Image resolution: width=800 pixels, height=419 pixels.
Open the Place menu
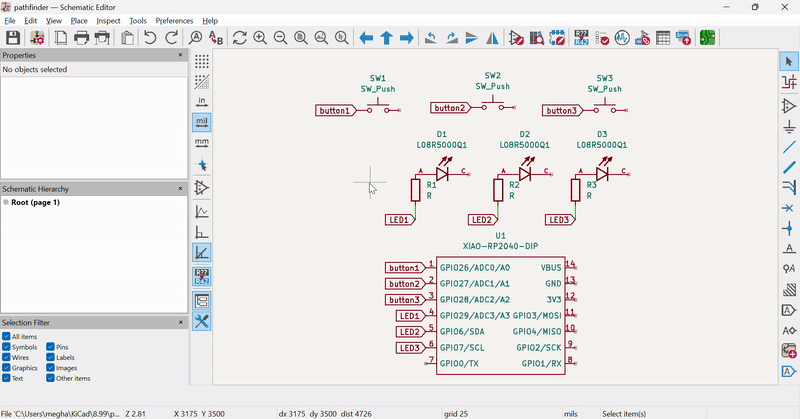79,20
